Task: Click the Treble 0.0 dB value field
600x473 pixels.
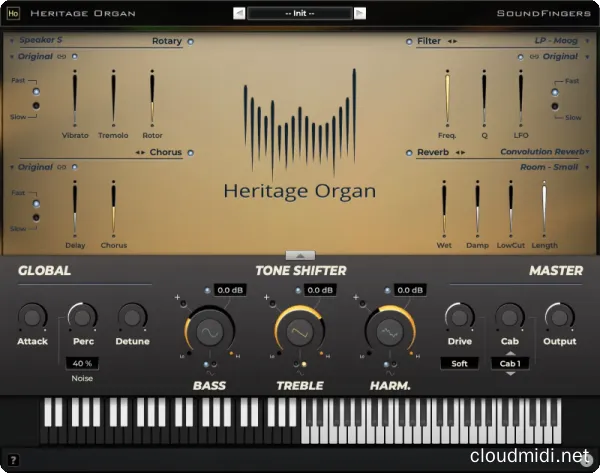Action: tap(320, 290)
